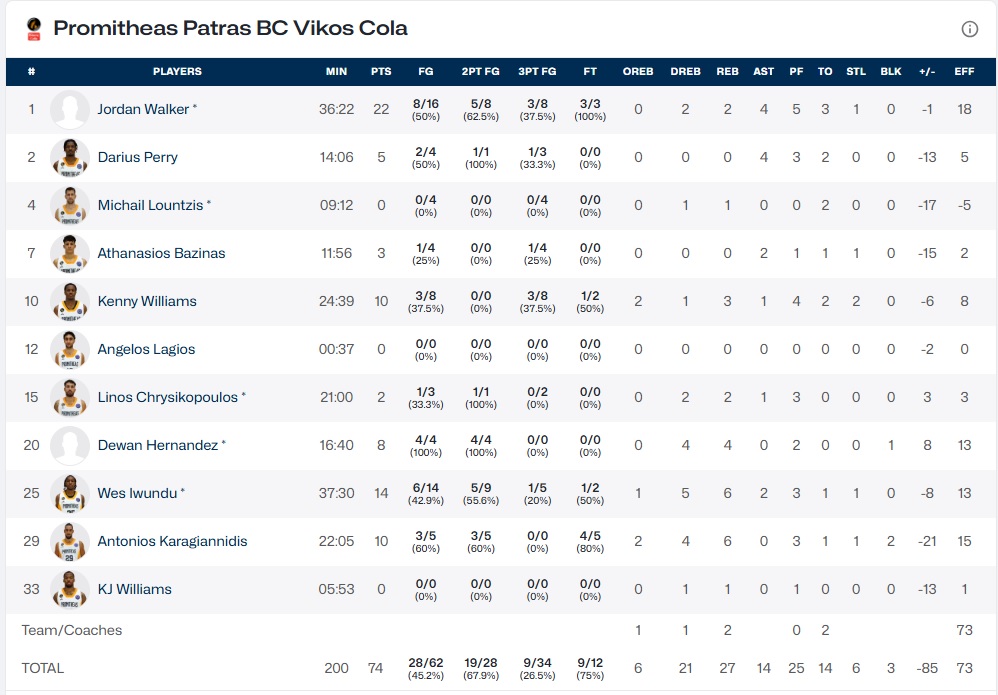Open Michail Lountzis player profile link
Image resolution: width=998 pixels, height=695 pixels.
tap(154, 205)
